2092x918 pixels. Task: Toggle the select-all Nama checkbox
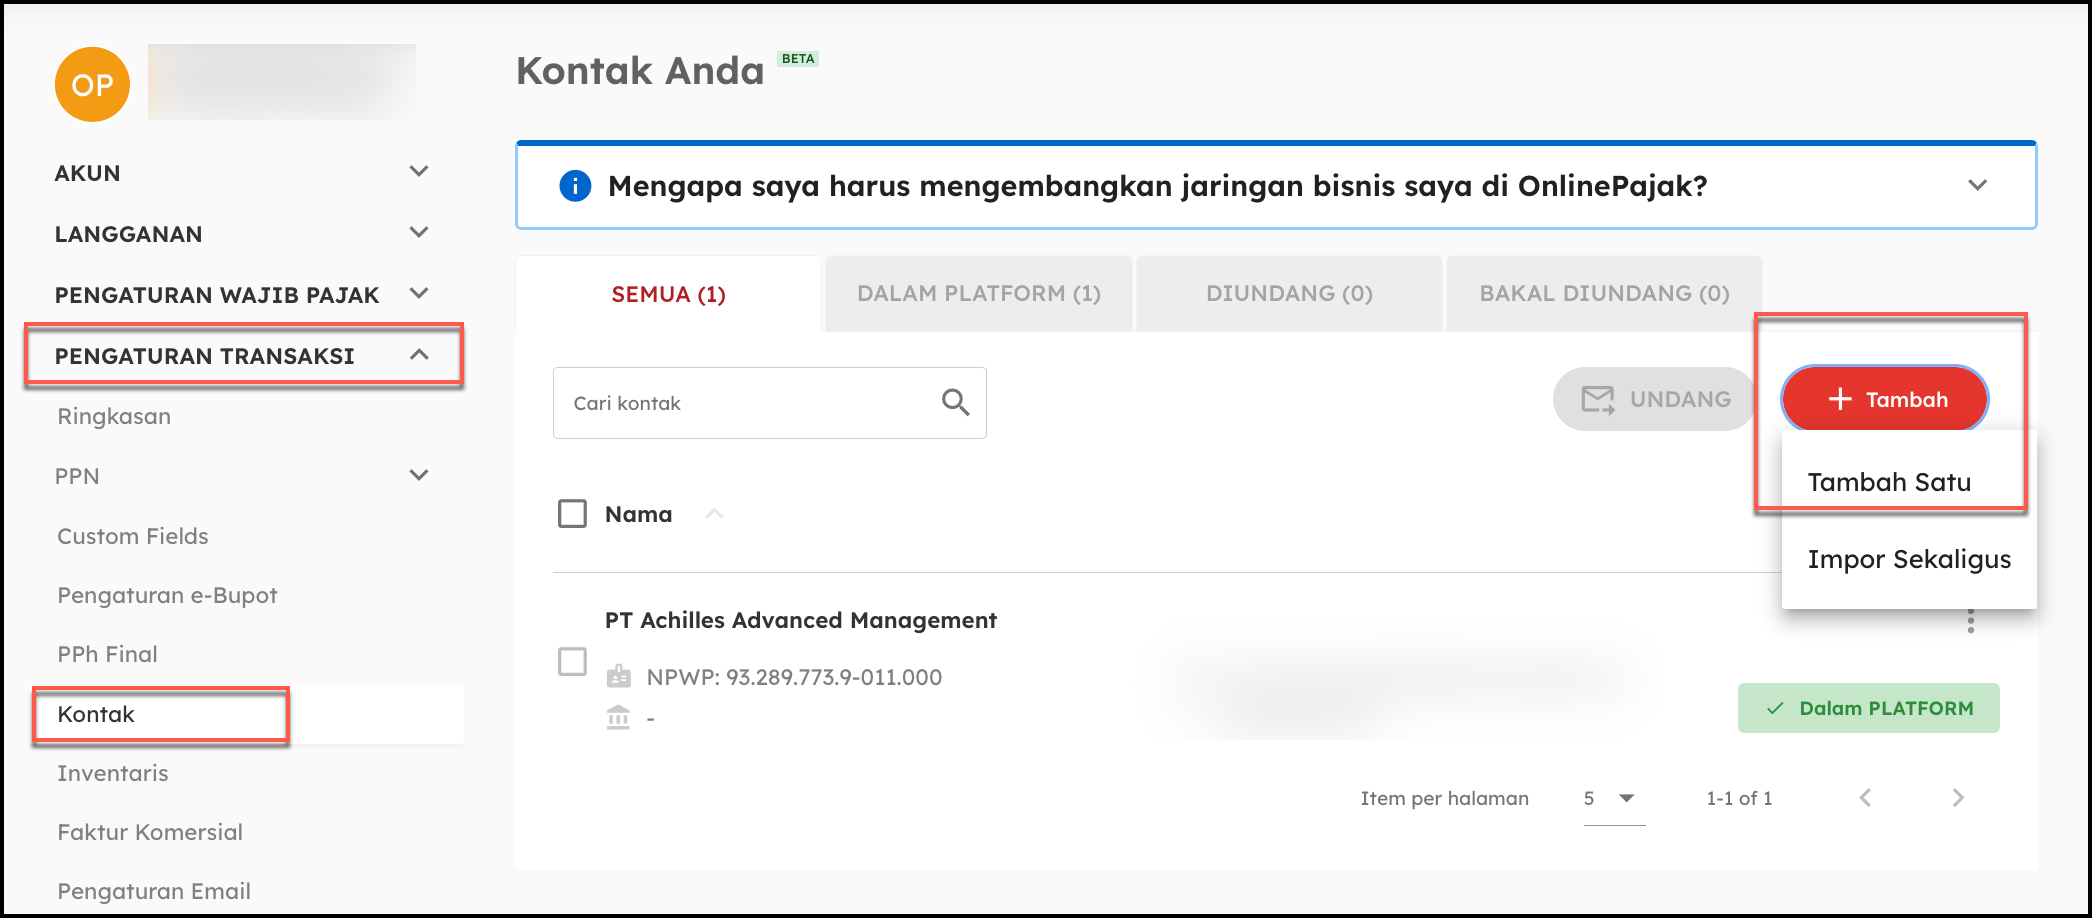coord(572,514)
